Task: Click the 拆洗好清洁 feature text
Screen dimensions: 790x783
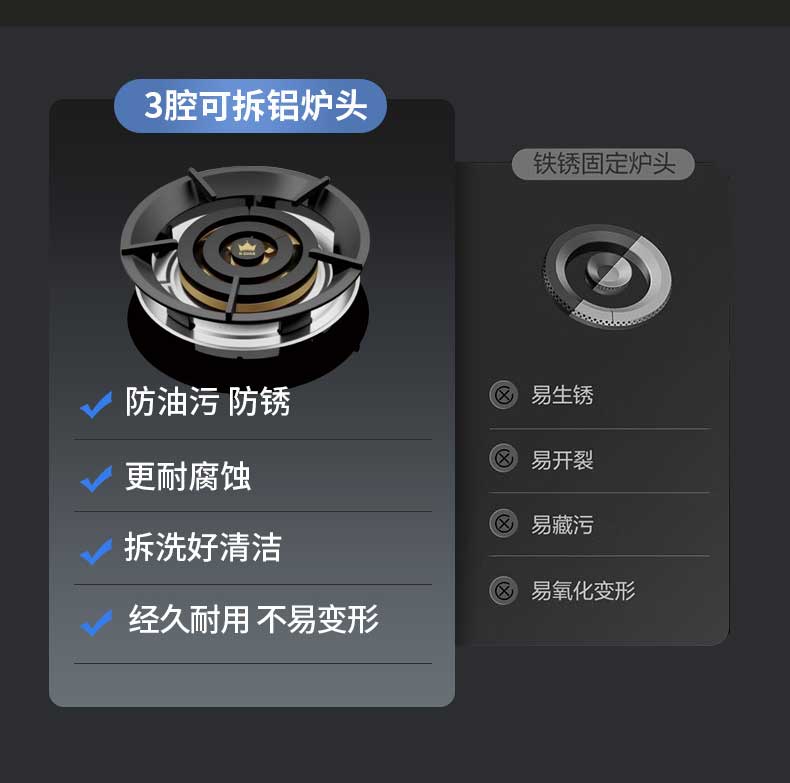Action: click(x=203, y=547)
